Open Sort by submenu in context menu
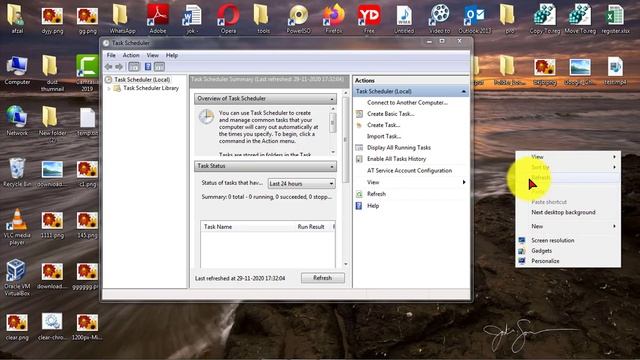Viewport: 640px width, 360px height. [x=568, y=167]
